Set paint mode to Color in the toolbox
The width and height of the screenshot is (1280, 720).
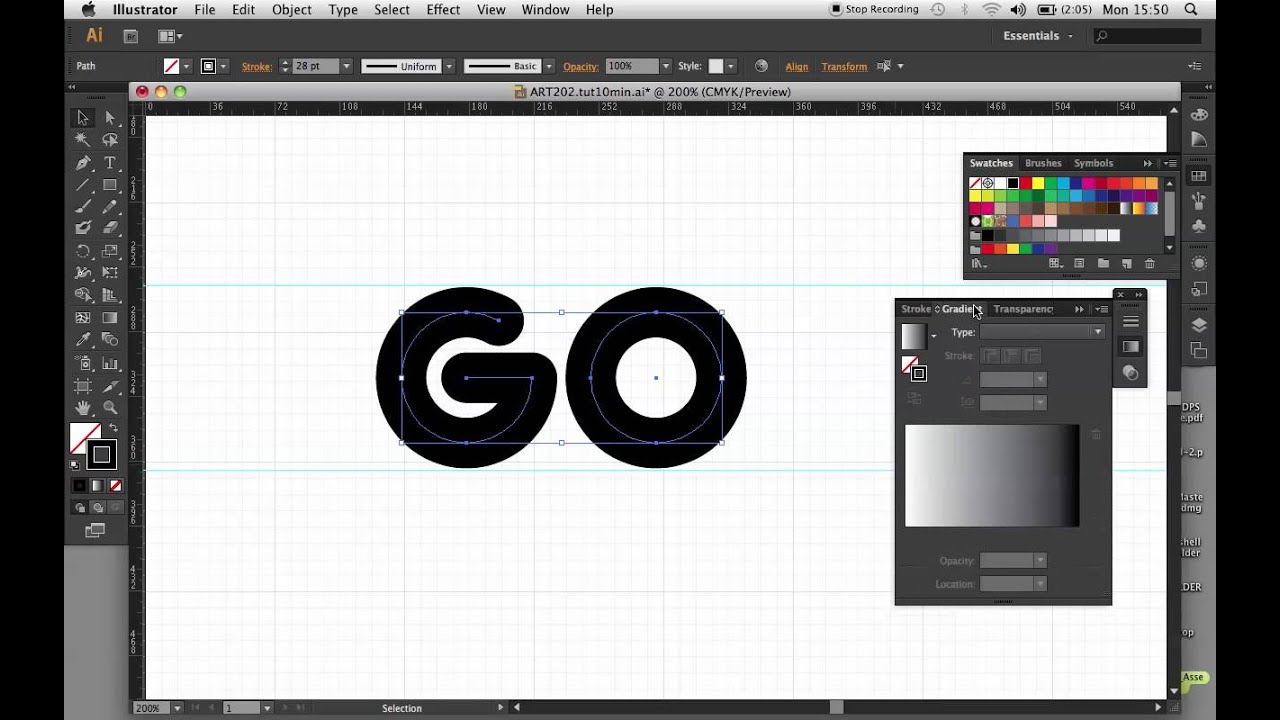(x=79, y=486)
